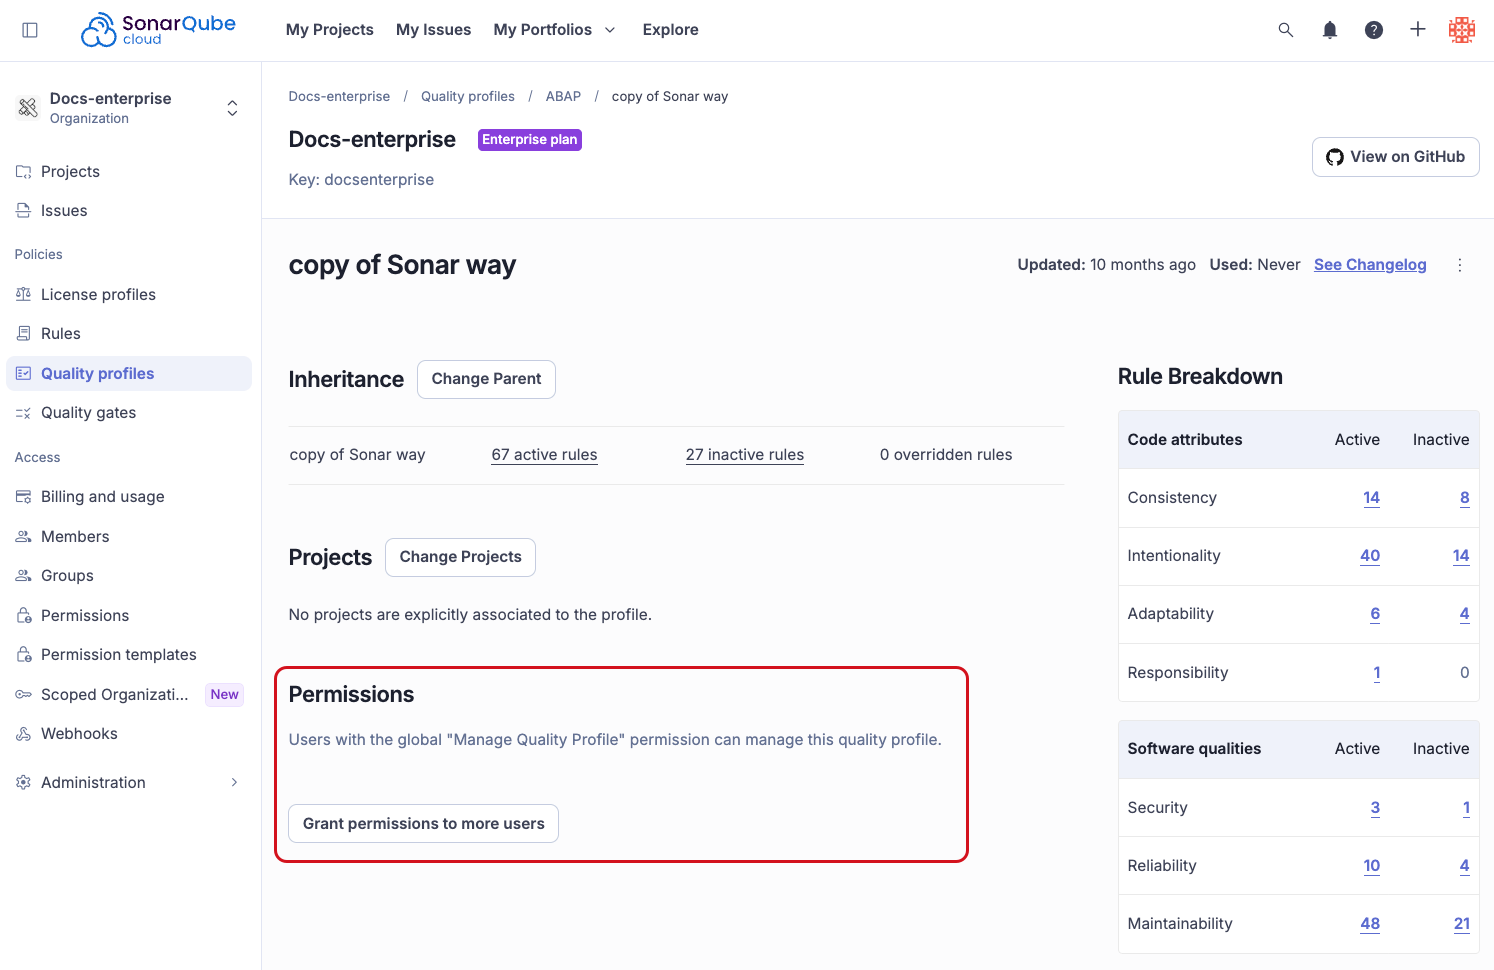Click Maintainability inactive count 21
1494x970 pixels.
pos(1462,924)
